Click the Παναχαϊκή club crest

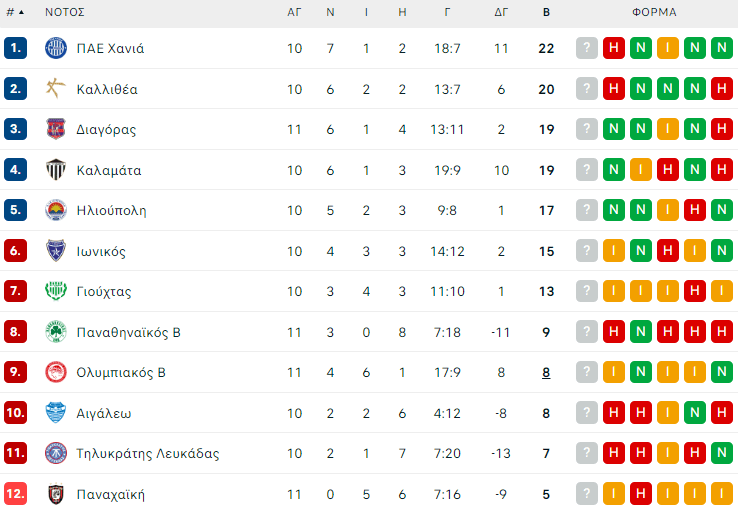point(55,494)
